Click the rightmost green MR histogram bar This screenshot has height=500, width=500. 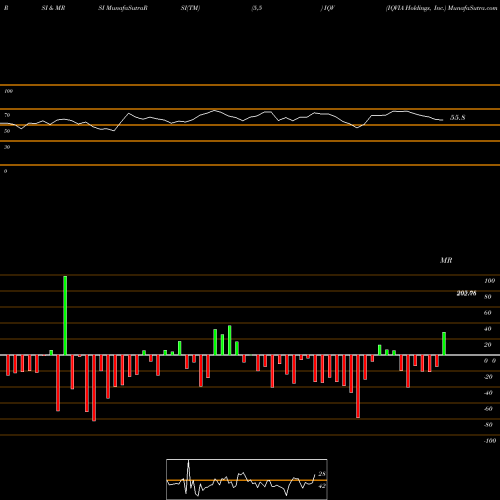point(444,344)
